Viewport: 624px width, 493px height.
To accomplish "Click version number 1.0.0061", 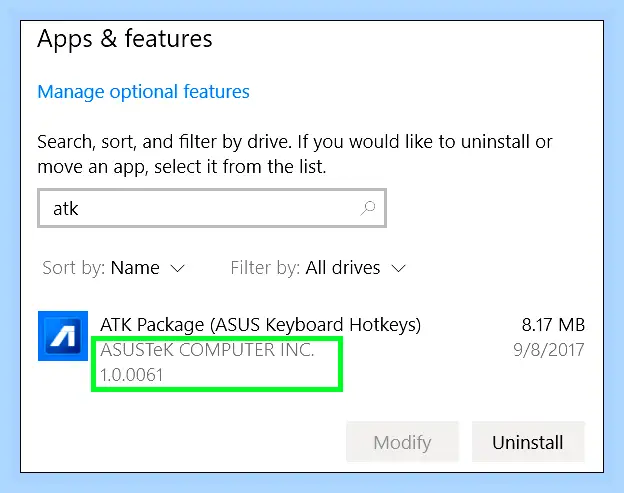I will [131, 375].
